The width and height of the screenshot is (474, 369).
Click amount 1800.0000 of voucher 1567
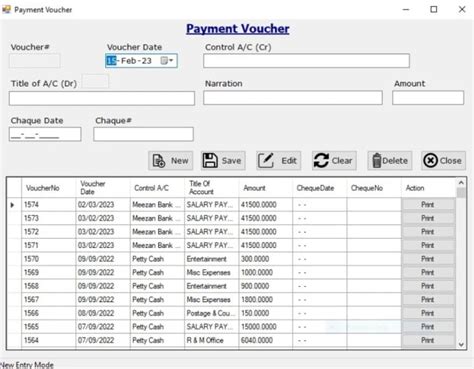(x=266, y=300)
